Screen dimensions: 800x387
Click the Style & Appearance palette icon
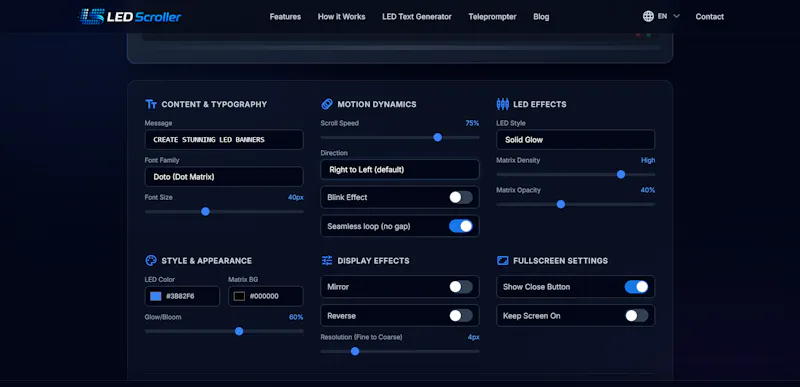tap(151, 261)
